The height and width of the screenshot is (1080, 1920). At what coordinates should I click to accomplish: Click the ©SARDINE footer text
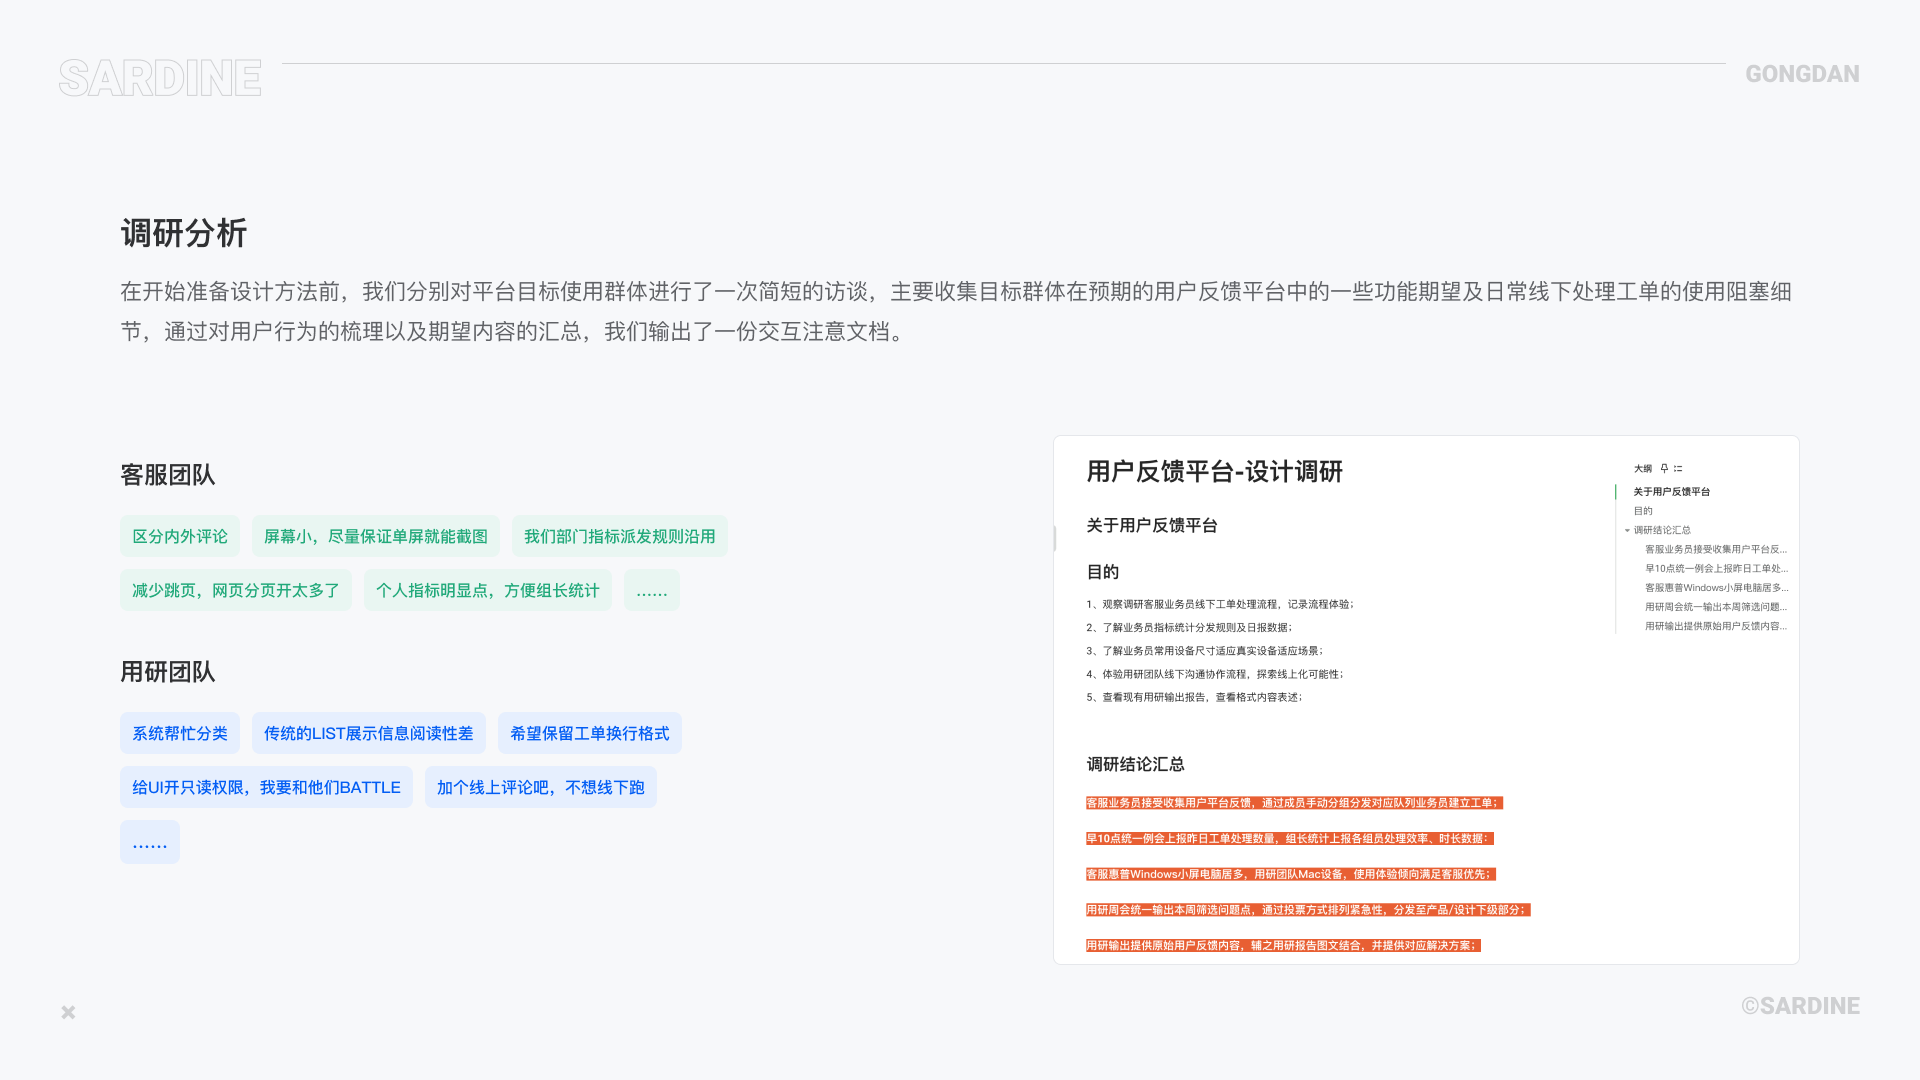(1801, 1006)
